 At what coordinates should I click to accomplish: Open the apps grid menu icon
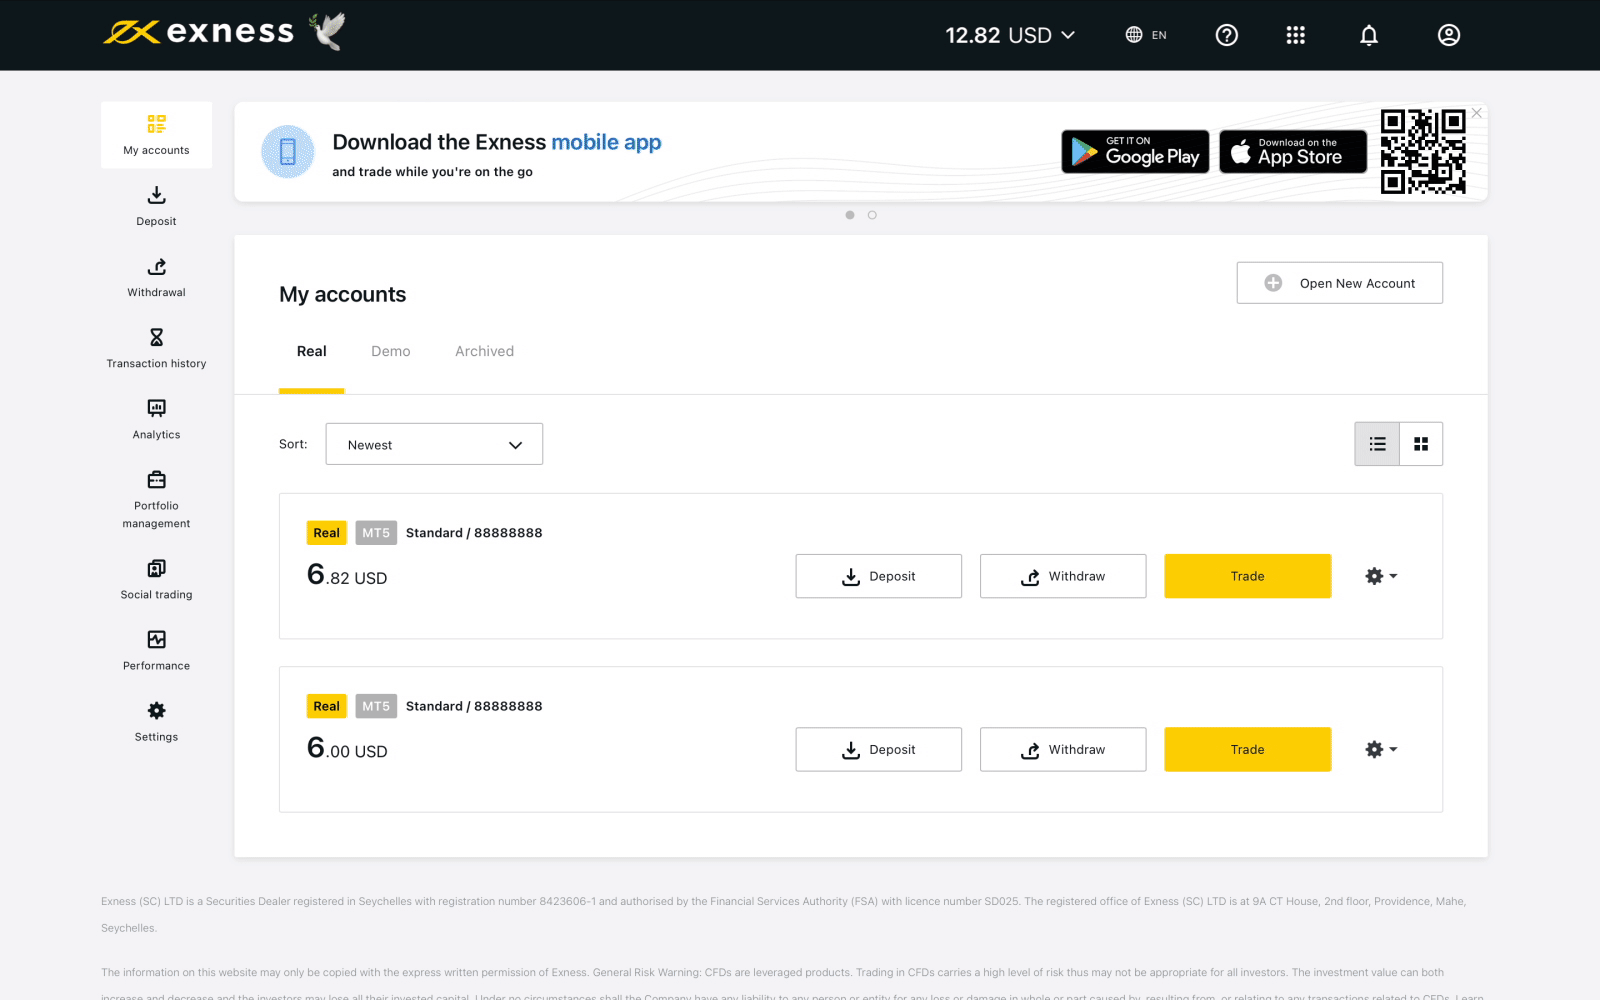pyautogui.click(x=1295, y=35)
